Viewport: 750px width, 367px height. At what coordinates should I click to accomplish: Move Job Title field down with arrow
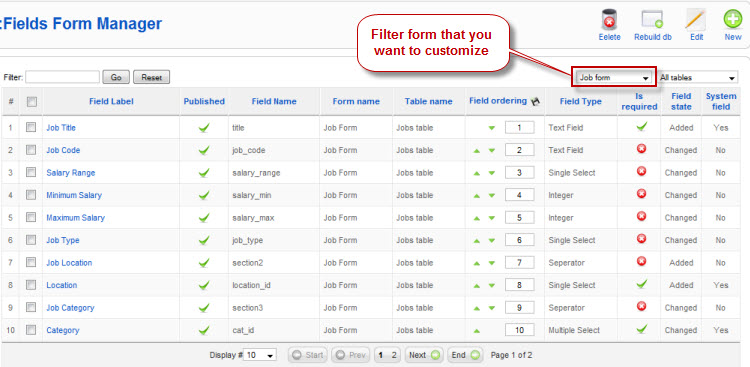tap(492, 128)
